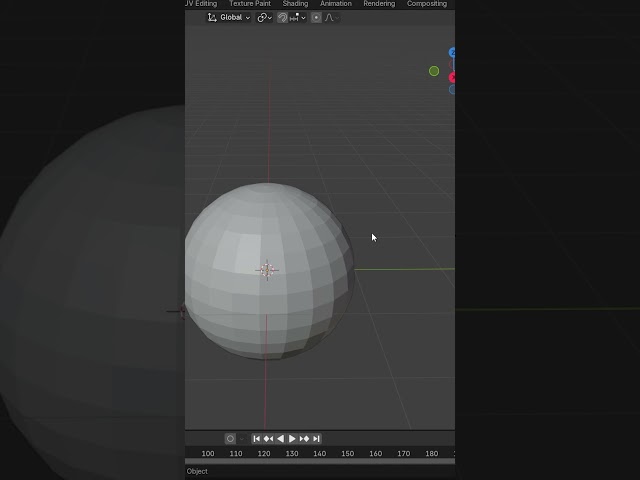Switch to the Texture Paint workspace tab
Image resolution: width=640 pixels, height=480 pixels.
(x=250, y=4)
